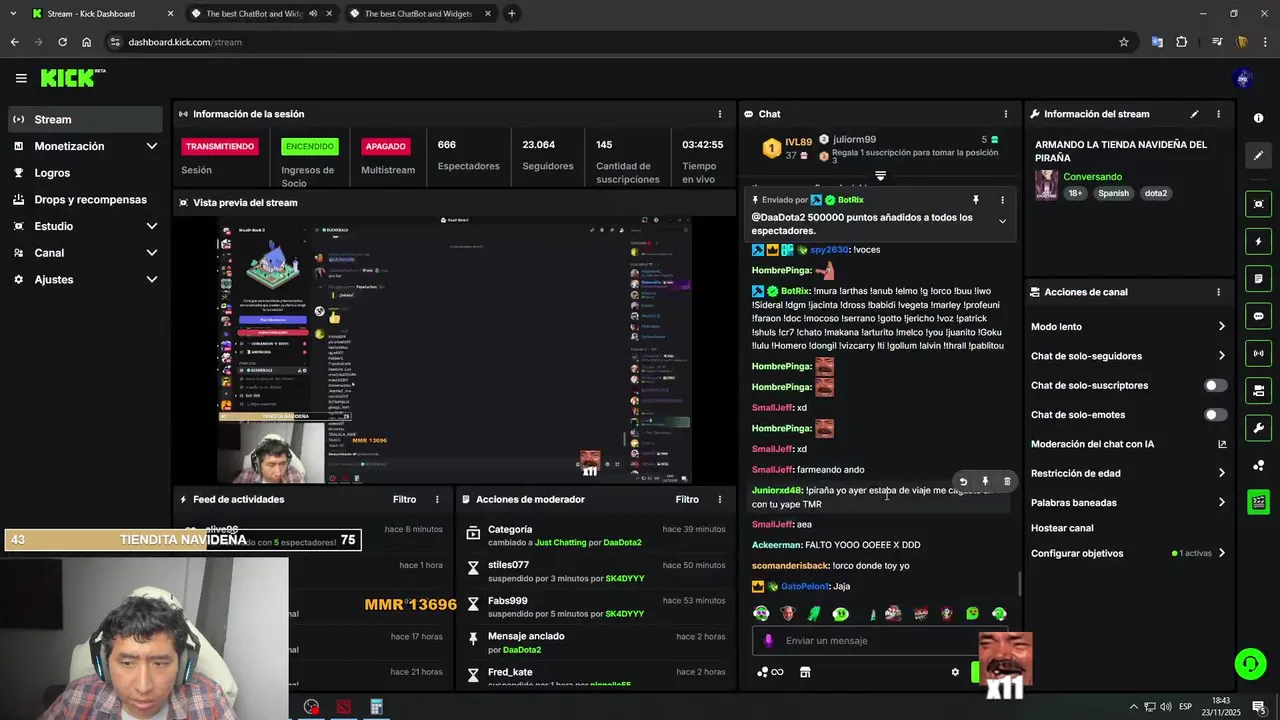Pin the hovered Juniorxd48 chat message
This screenshot has width=1280, height=720.
pos(985,481)
